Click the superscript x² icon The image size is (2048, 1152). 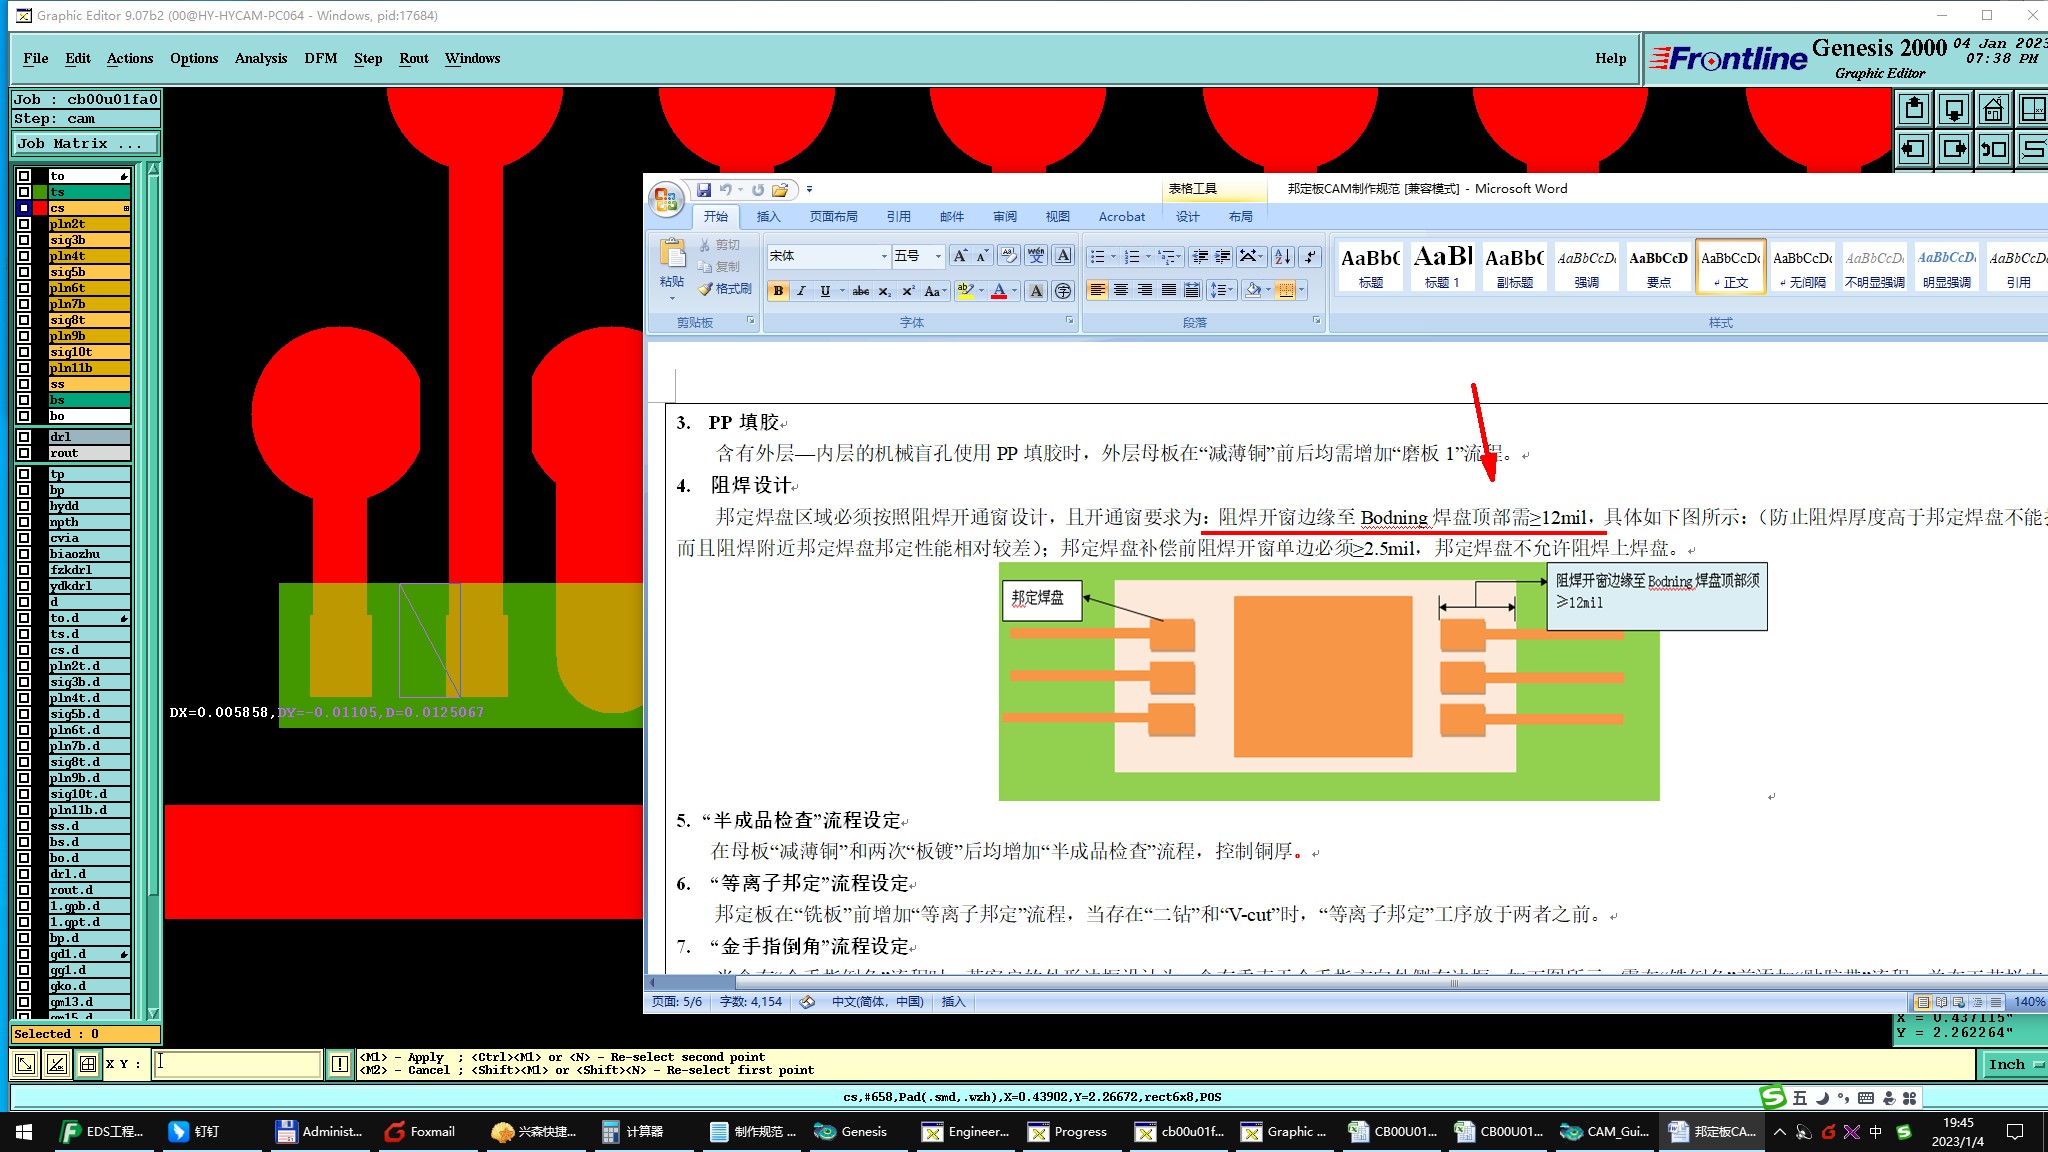(908, 291)
